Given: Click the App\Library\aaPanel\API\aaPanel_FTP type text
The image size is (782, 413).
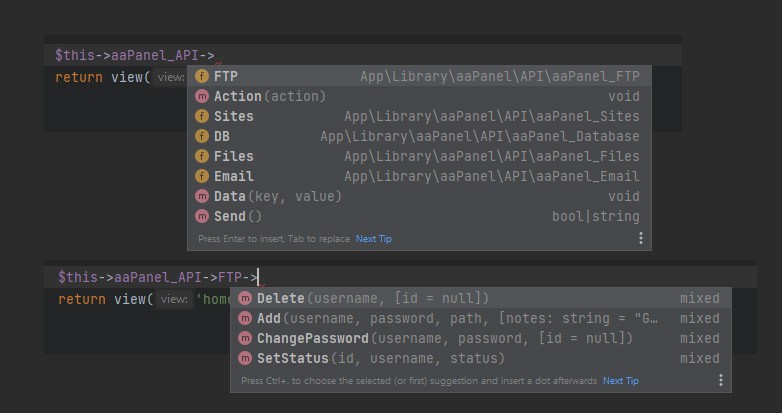Looking at the screenshot, I should click(500, 76).
